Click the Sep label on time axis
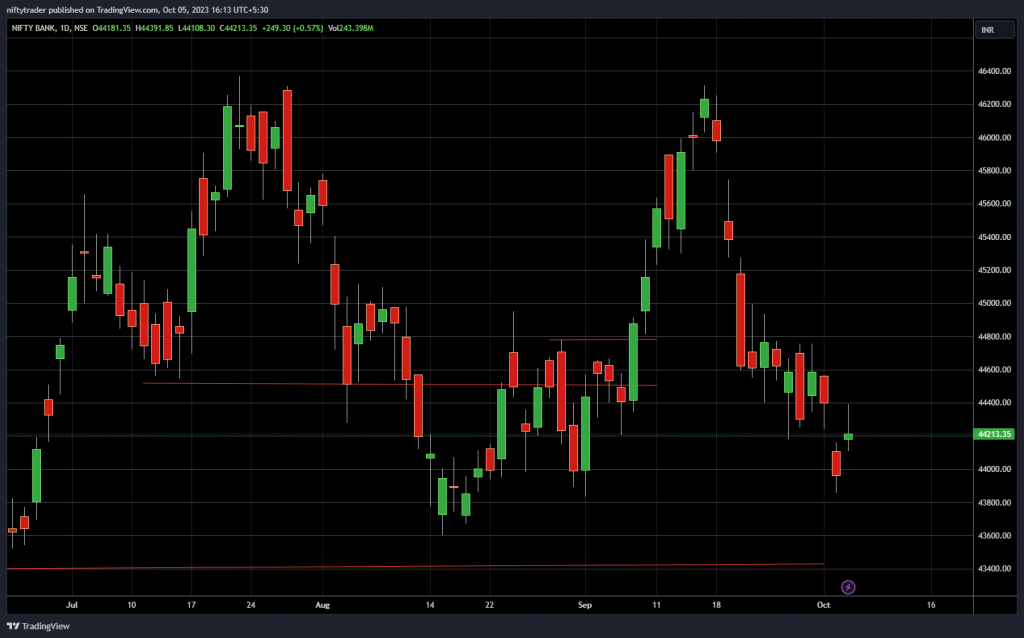 coord(585,605)
